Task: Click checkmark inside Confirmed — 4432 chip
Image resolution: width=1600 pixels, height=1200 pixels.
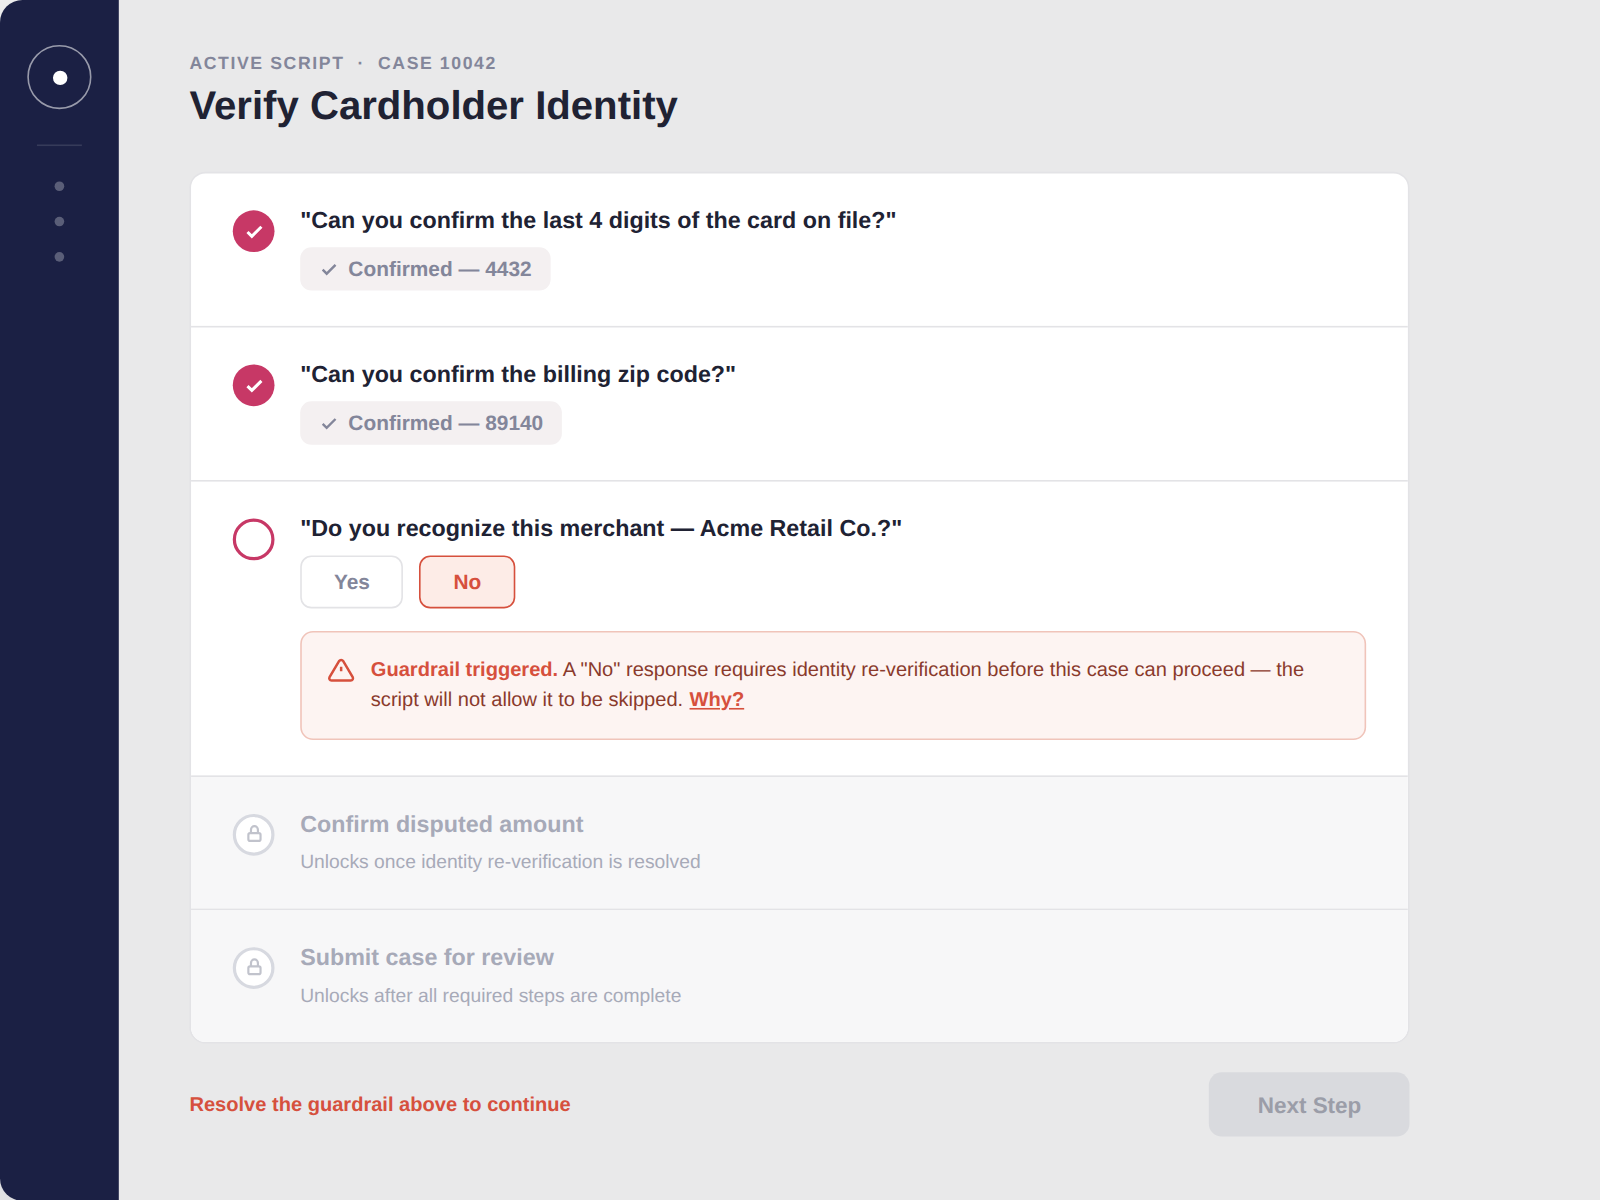Action: click(328, 270)
